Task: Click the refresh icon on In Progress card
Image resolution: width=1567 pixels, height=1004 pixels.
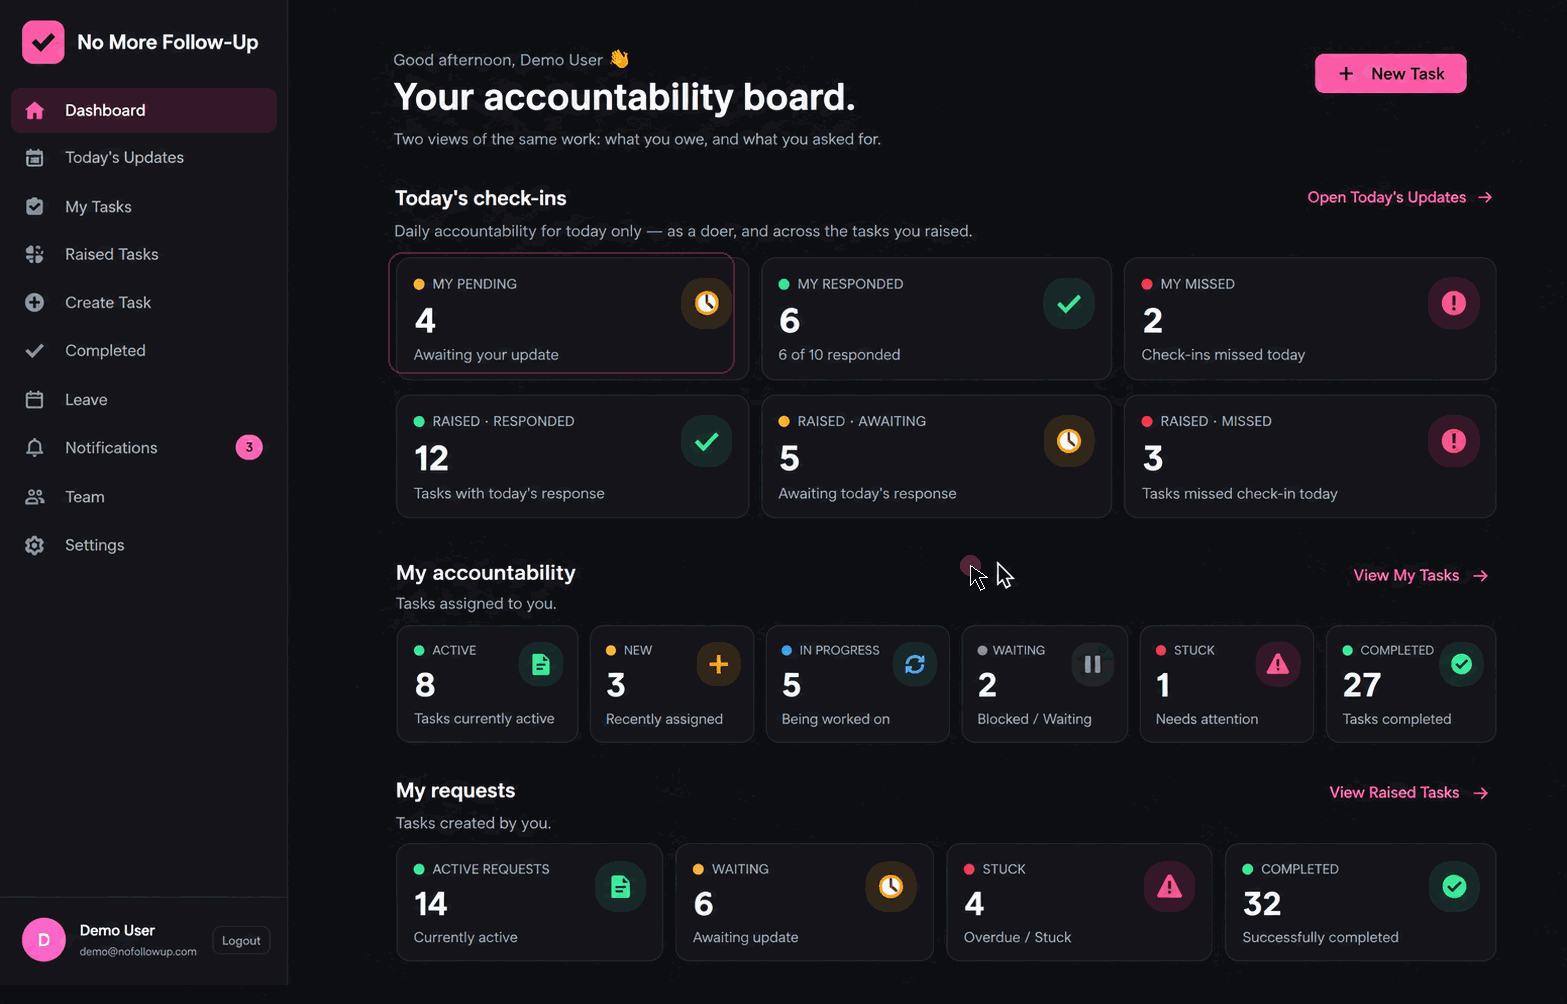Action: pyautogui.click(x=915, y=665)
